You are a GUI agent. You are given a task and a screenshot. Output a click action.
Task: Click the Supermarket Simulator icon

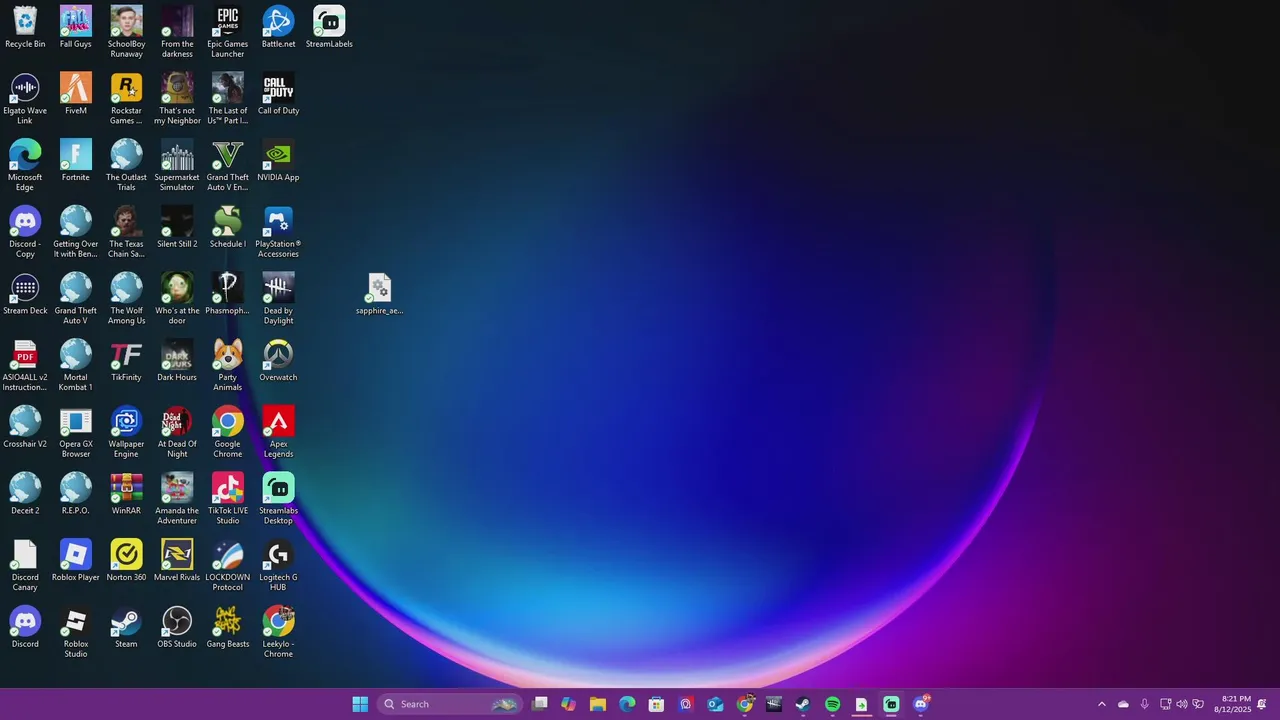(x=177, y=166)
